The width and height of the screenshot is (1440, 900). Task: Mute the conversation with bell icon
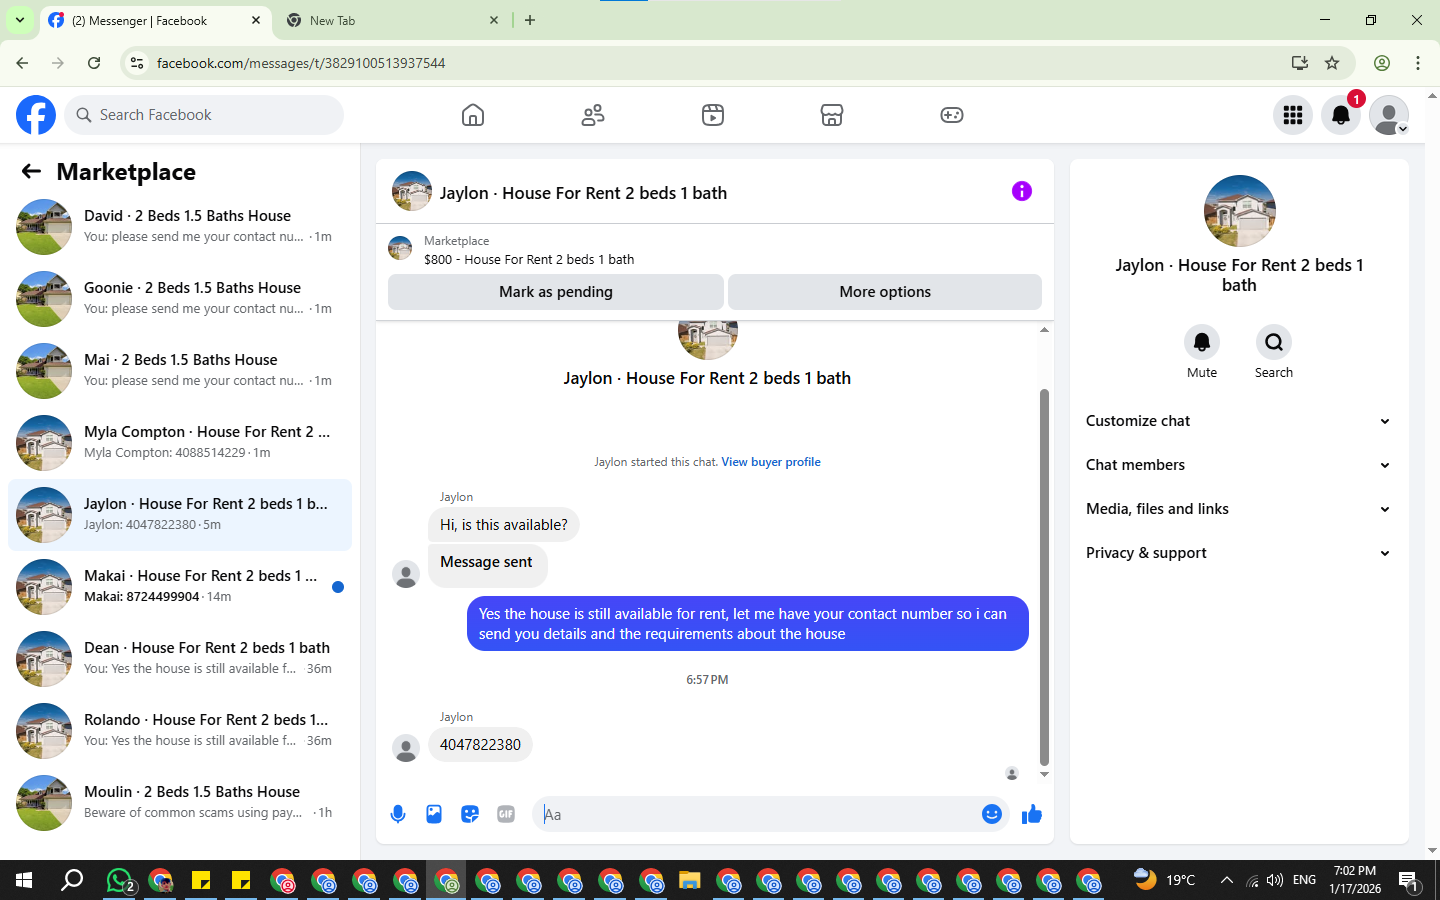click(1202, 342)
